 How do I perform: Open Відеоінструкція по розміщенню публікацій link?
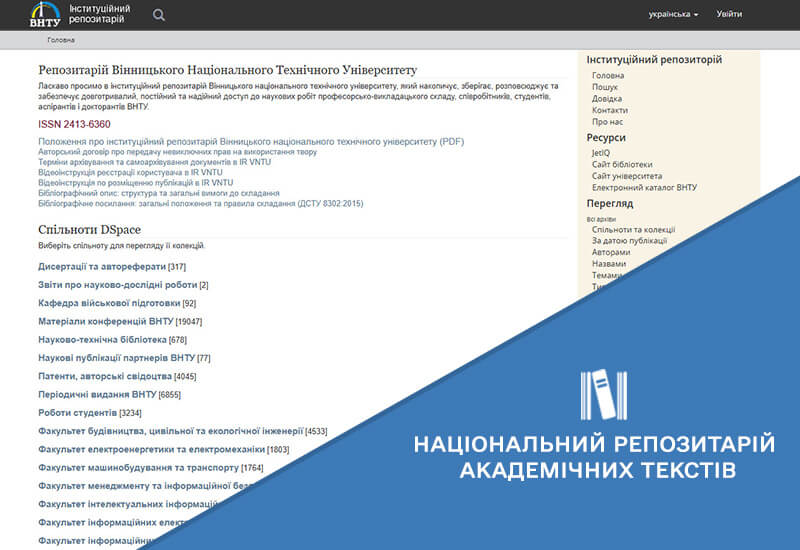136,183
